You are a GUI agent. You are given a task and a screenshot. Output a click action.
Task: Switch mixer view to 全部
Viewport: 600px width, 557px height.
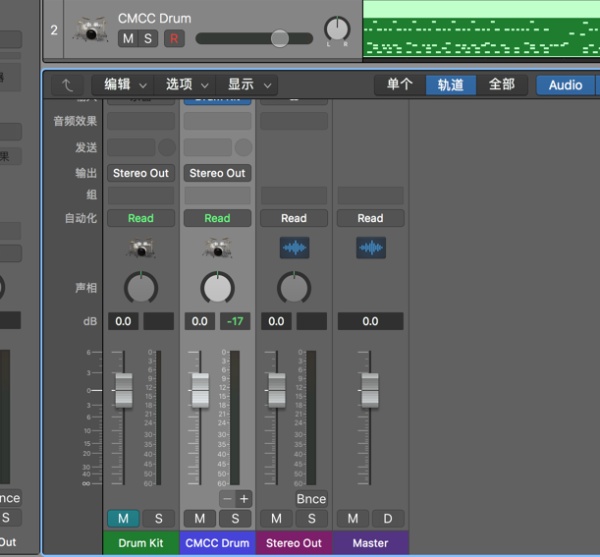click(x=502, y=85)
